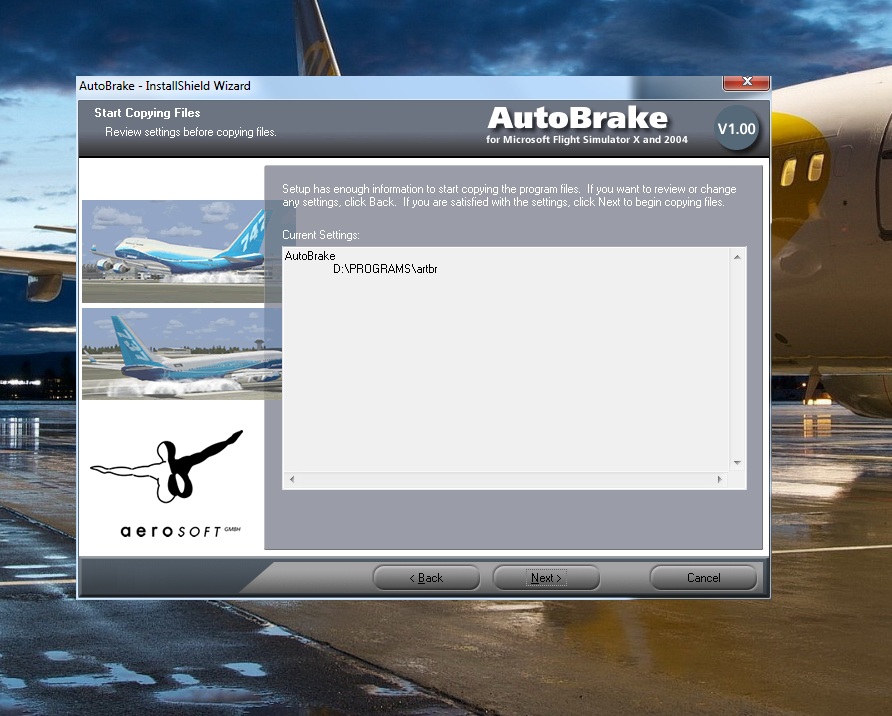892x716 pixels.
Task: Go back with the Back button
Action: [426, 578]
